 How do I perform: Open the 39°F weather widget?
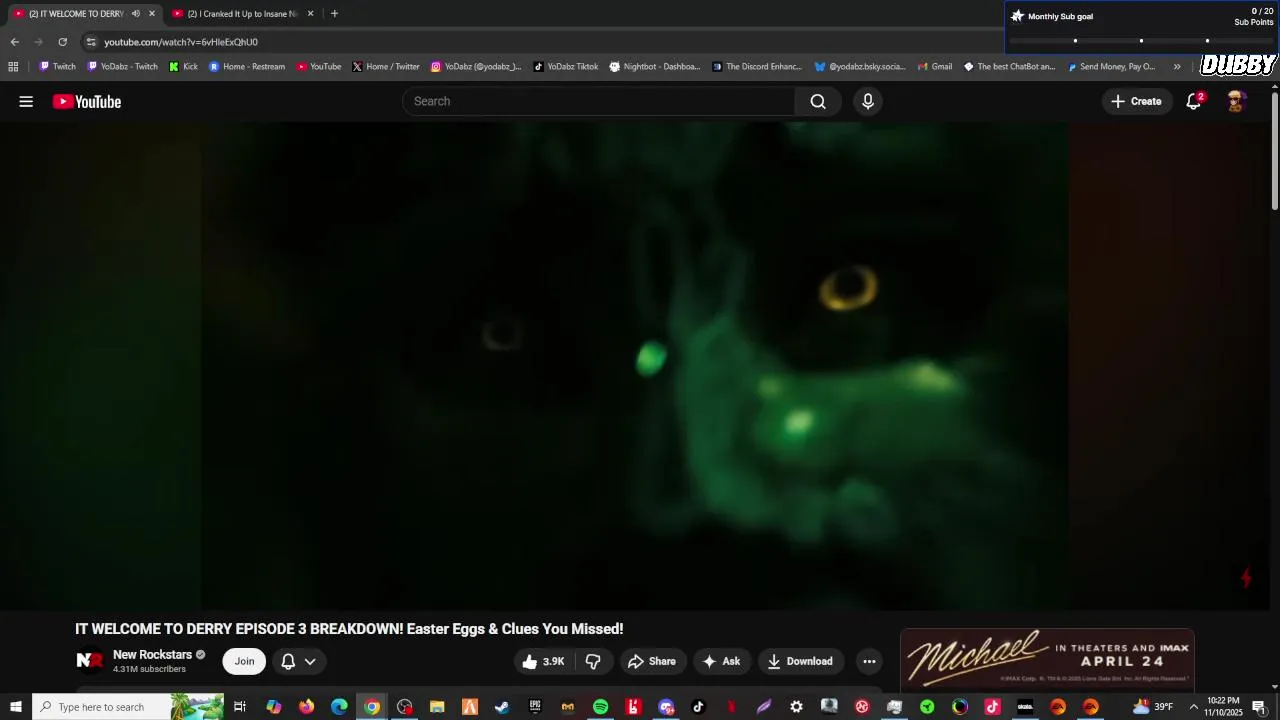(1153, 707)
